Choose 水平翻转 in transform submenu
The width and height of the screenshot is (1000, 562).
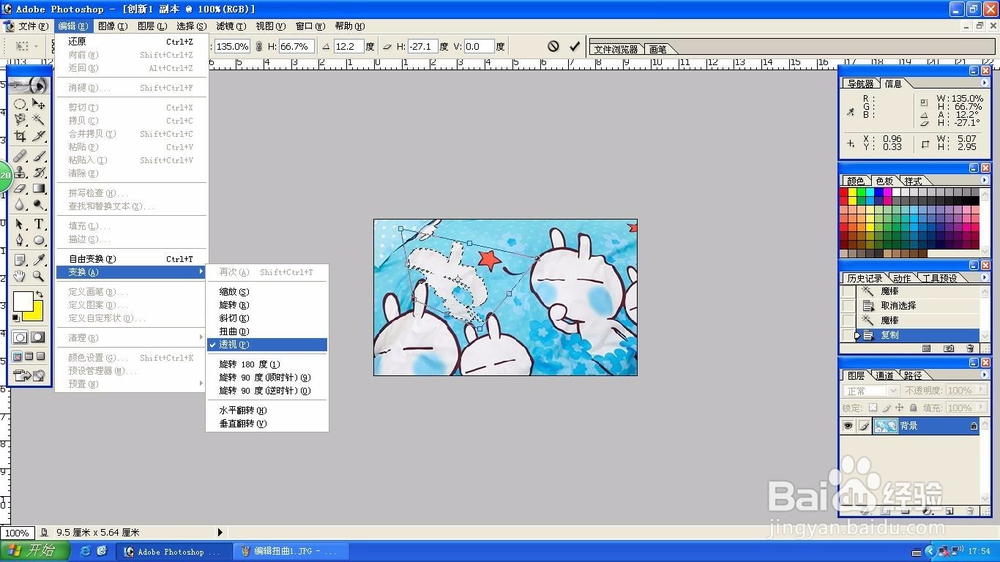pyautogui.click(x=267, y=410)
